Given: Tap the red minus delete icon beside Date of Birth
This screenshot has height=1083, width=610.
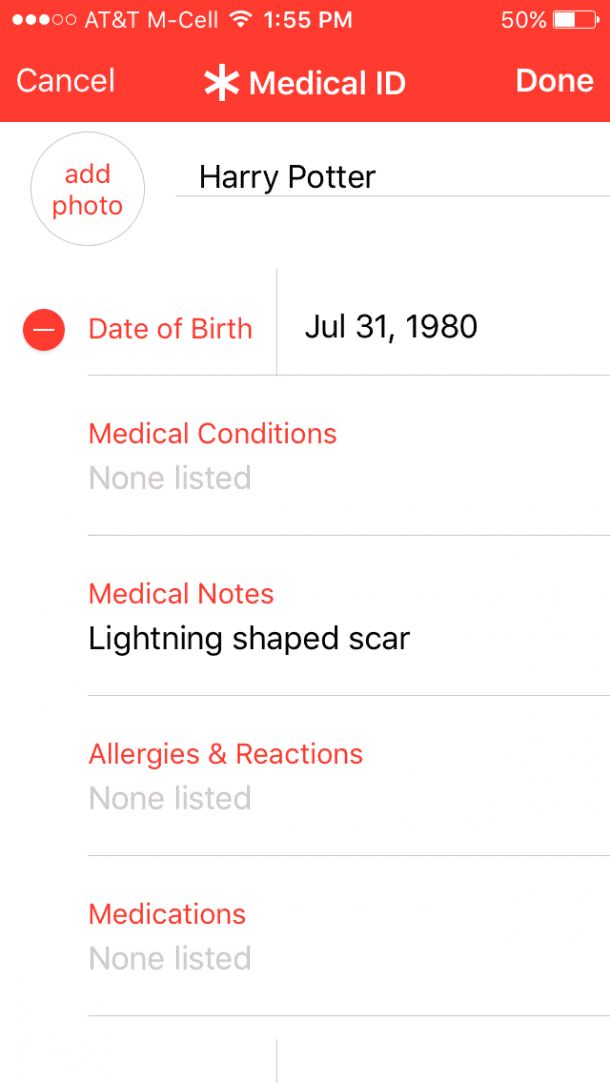Looking at the screenshot, I should tap(43, 329).
